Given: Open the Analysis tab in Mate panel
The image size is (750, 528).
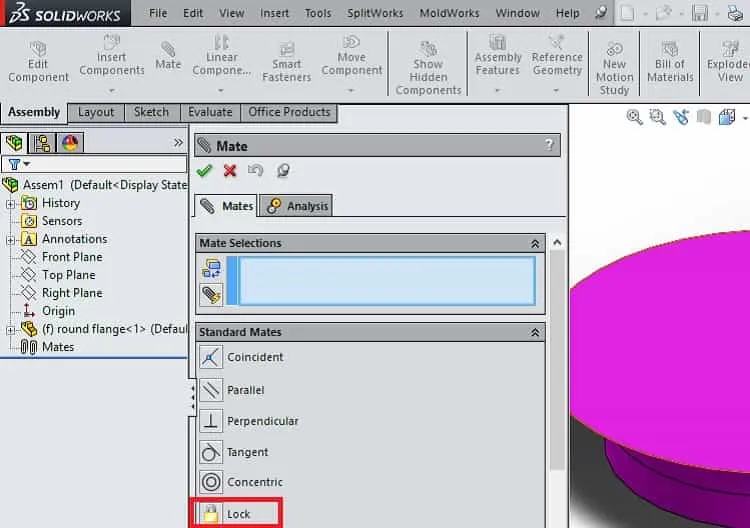Looking at the screenshot, I should (296, 206).
